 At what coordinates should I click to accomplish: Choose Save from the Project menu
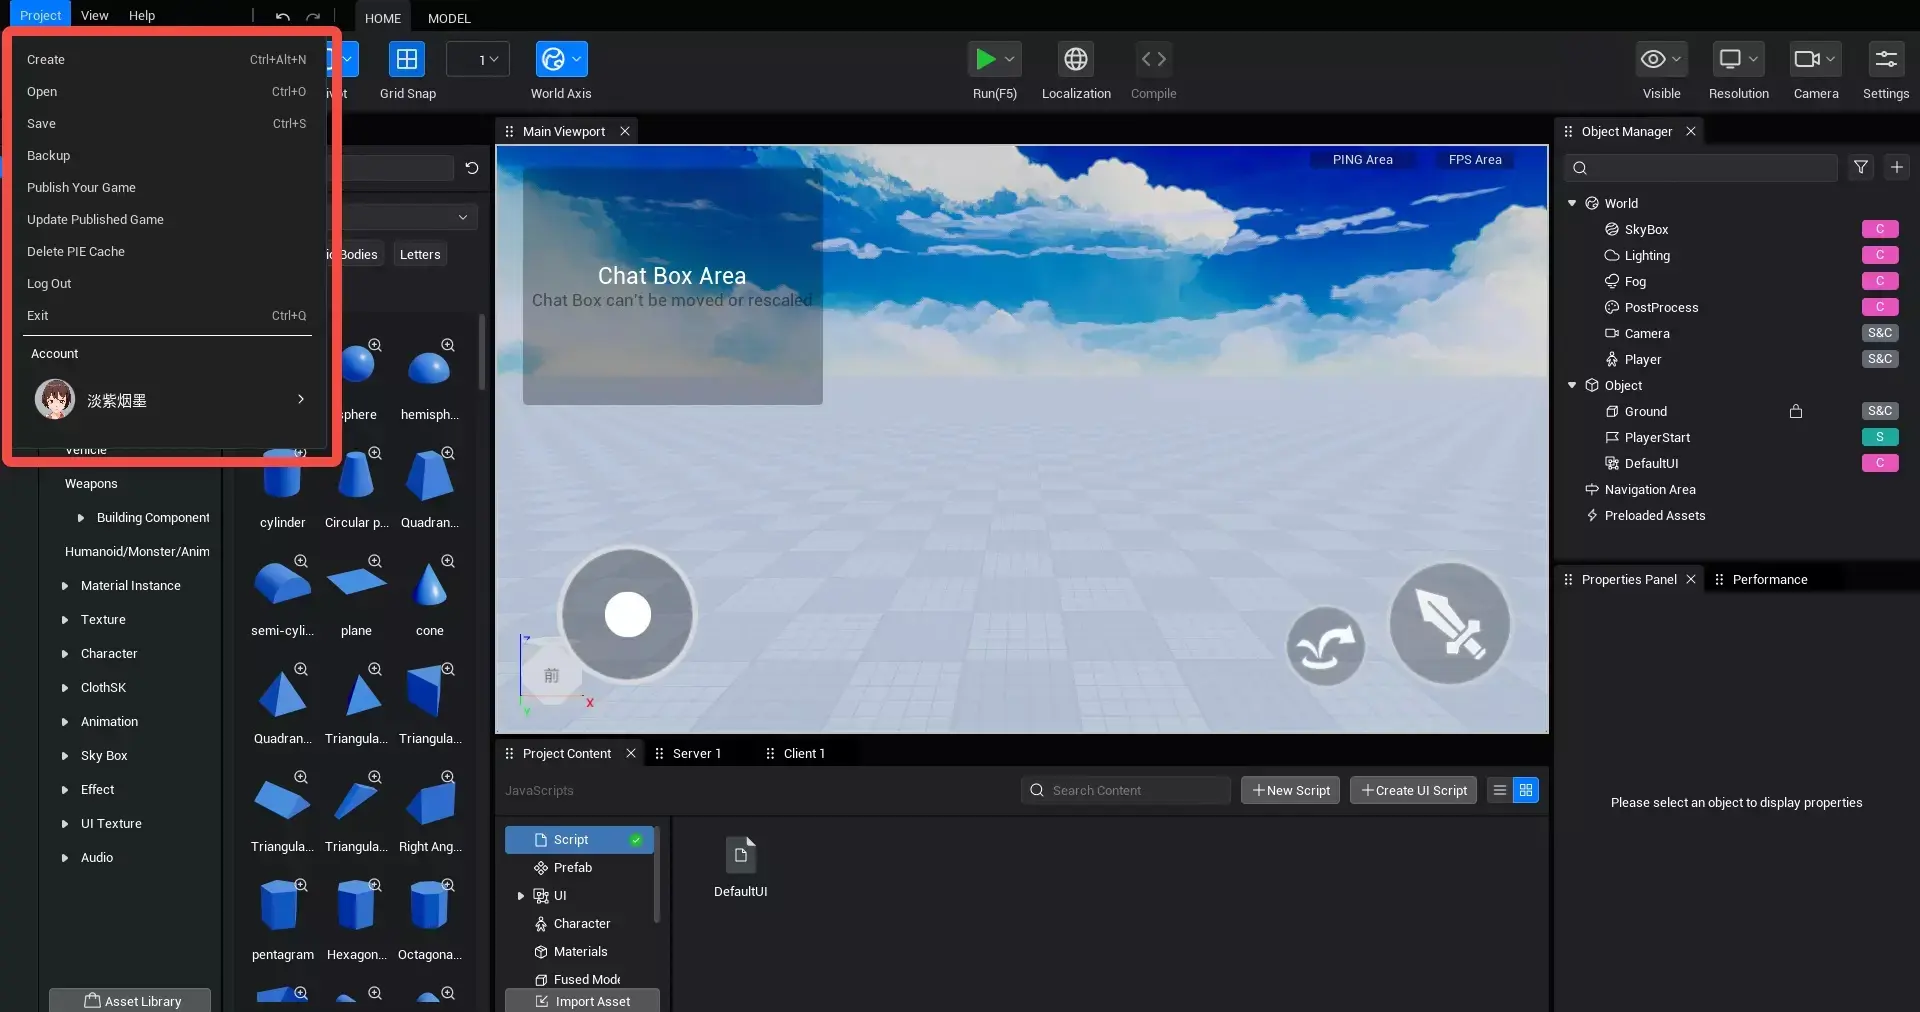(x=167, y=124)
